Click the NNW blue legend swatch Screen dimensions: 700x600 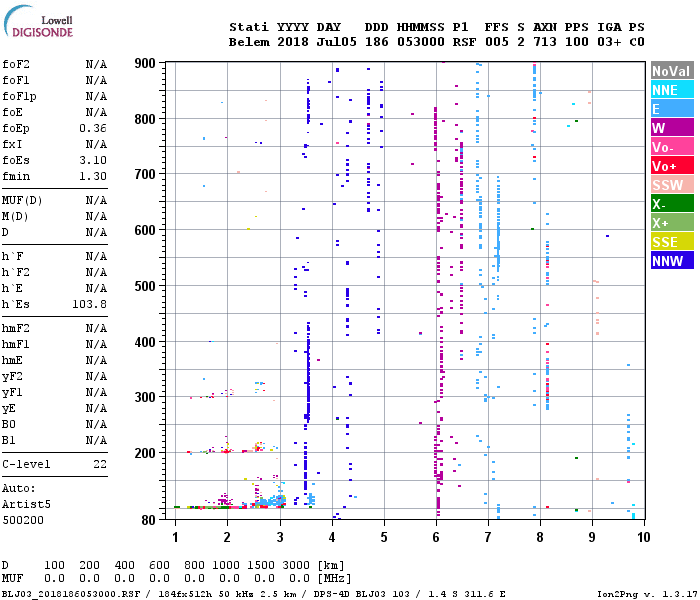coord(672,260)
